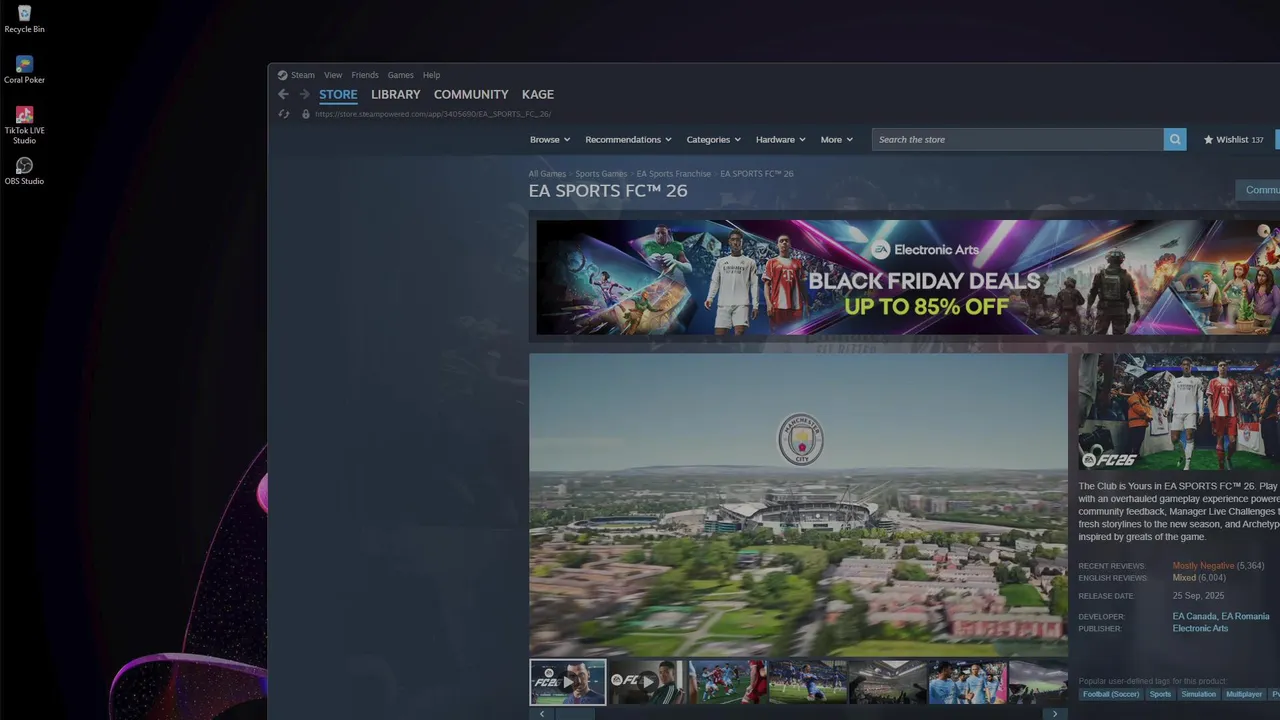This screenshot has height=720, width=1280.
Task: Click the Manchester City stadium video player
Action: point(798,504)
